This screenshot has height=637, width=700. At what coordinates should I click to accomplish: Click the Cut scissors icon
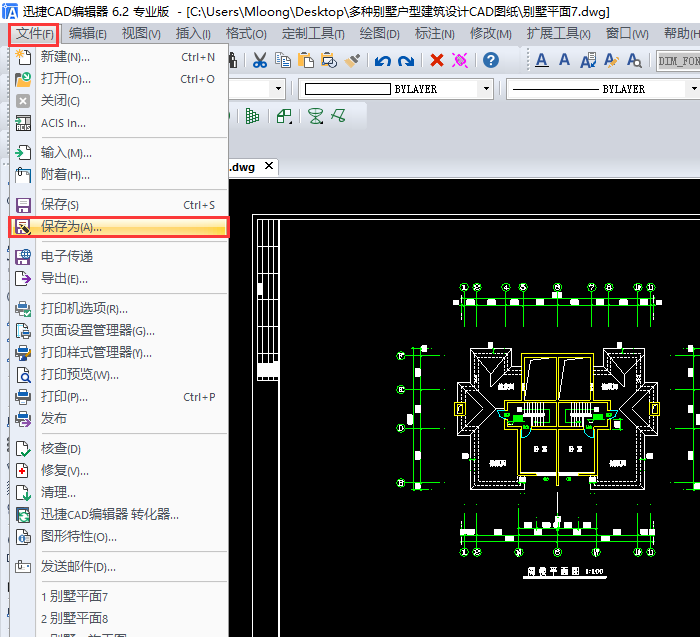pos(259,60)
